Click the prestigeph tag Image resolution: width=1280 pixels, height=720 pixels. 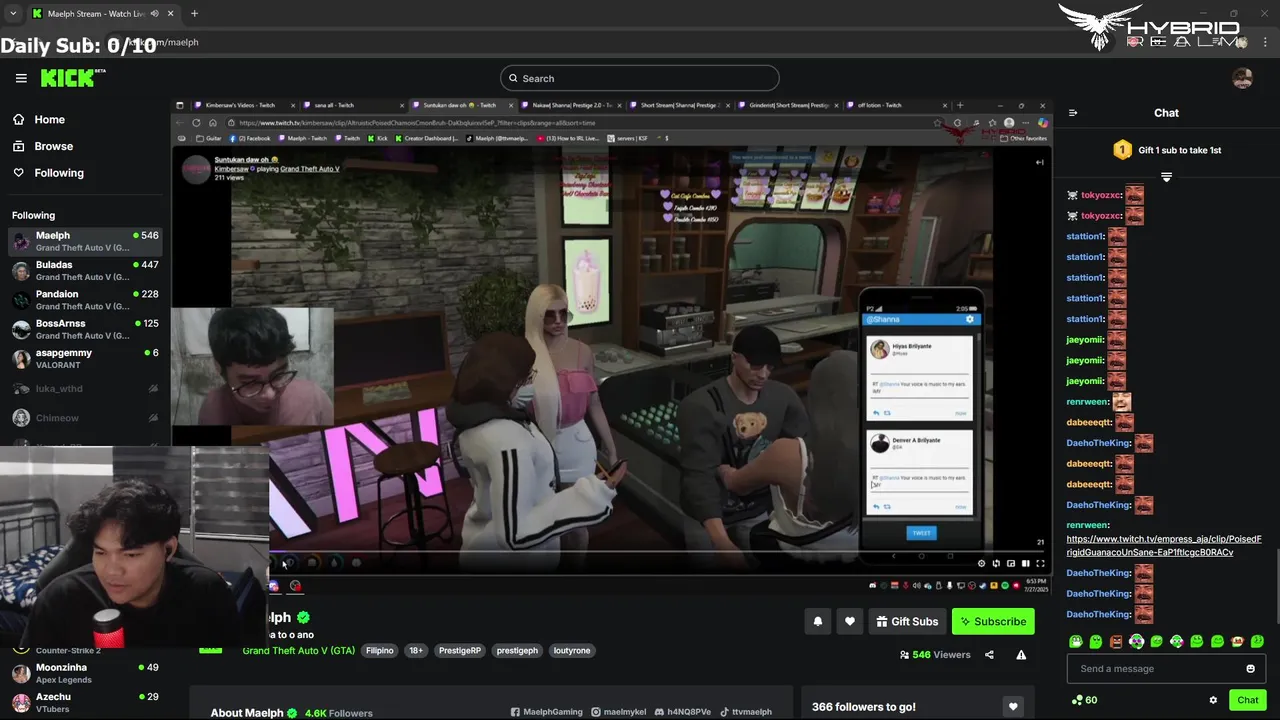[517, 651]
